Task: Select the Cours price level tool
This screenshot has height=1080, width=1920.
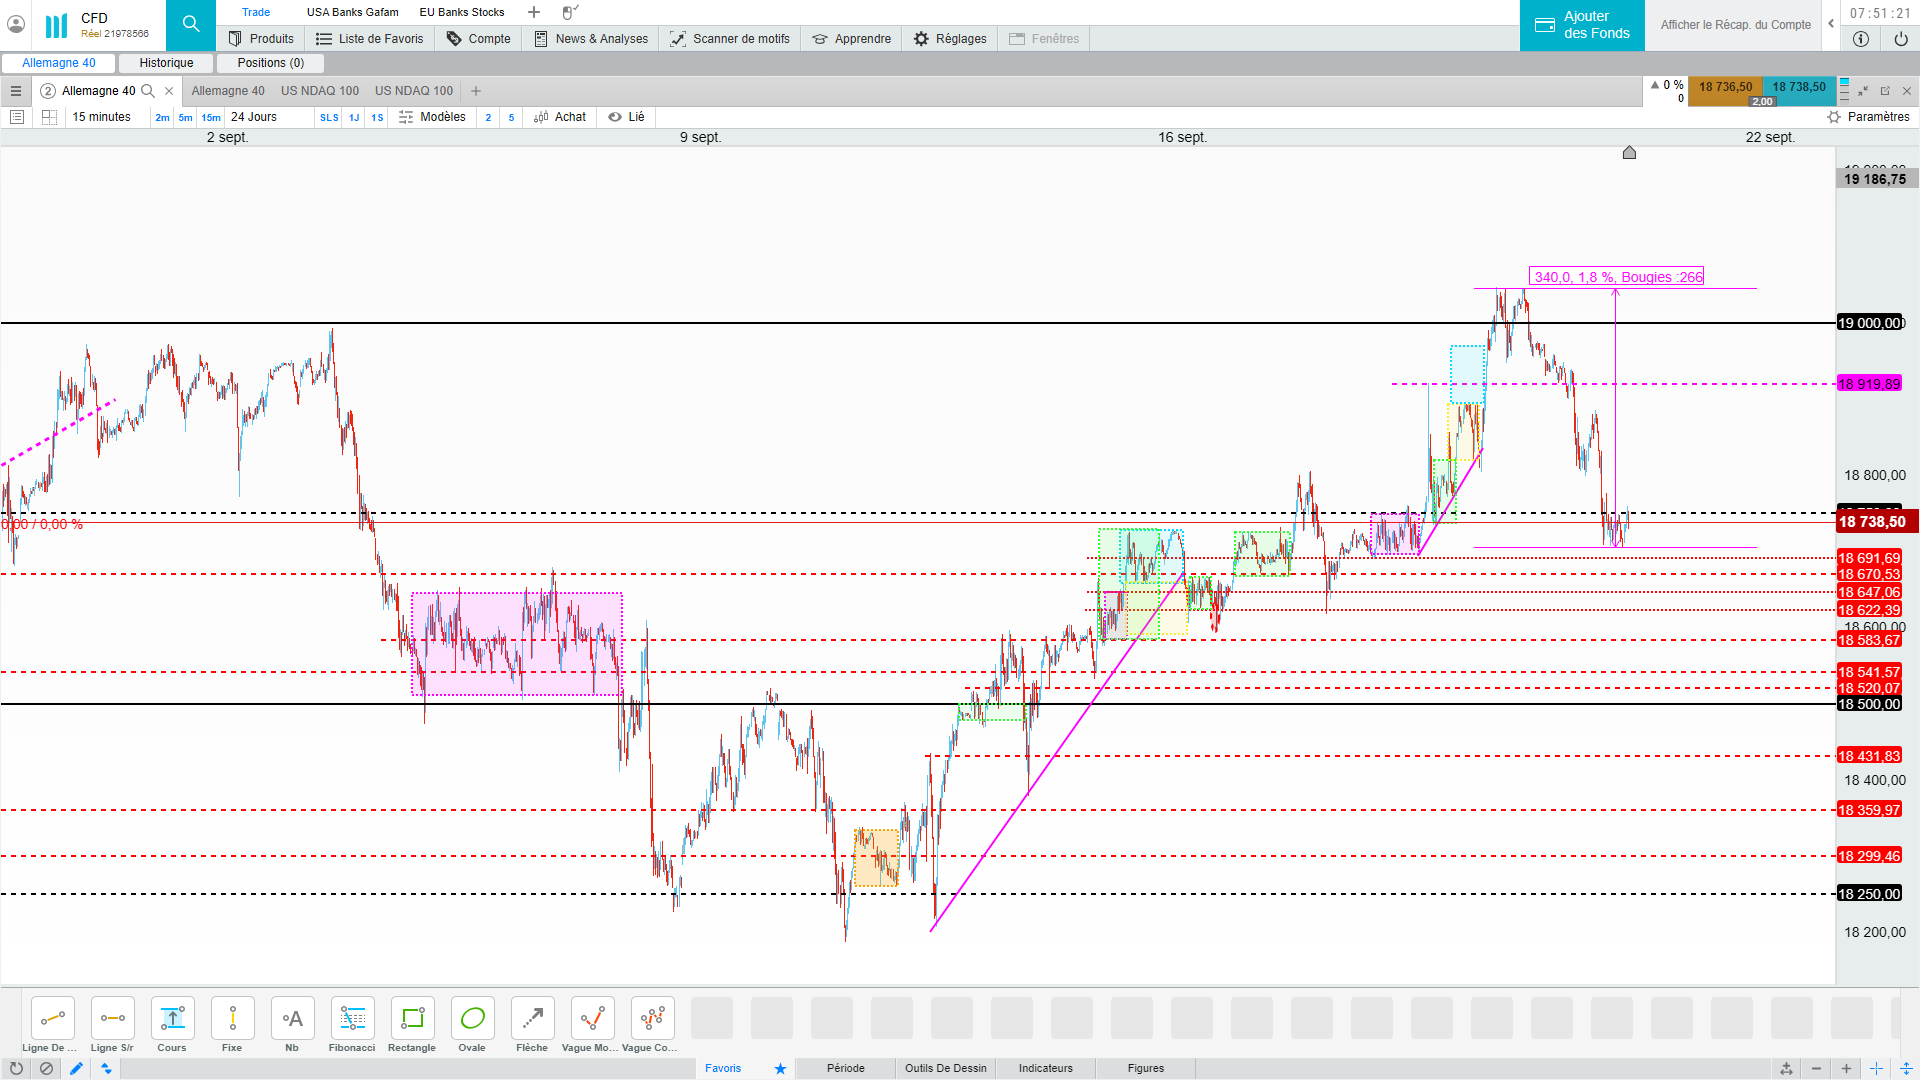Action: point(172,1019)
